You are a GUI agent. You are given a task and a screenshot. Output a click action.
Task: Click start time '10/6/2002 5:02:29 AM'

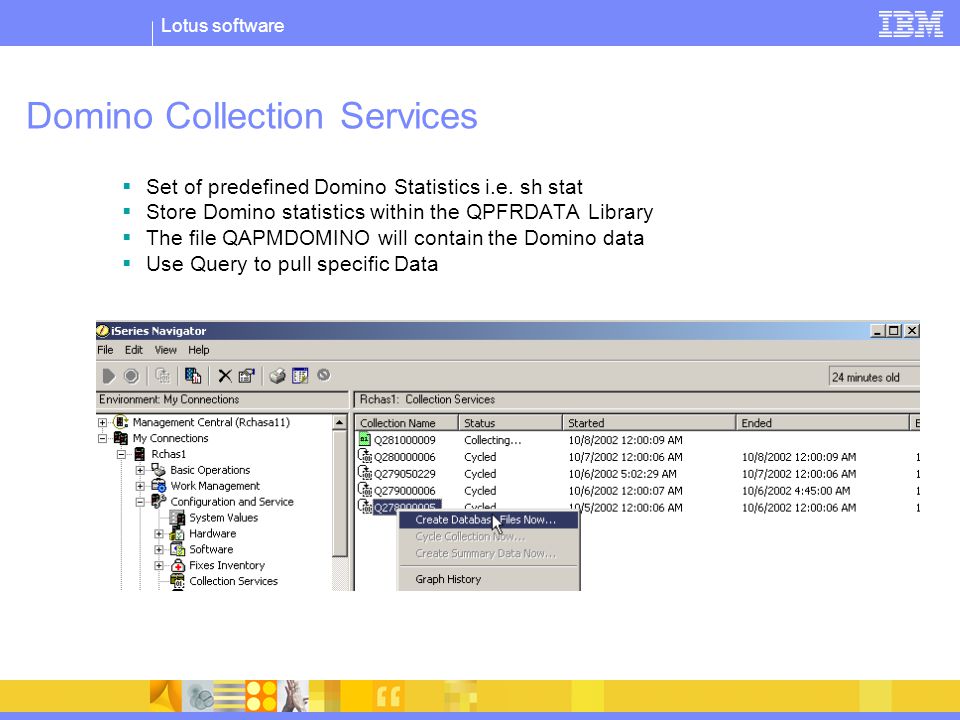click(x=622, y=474)
